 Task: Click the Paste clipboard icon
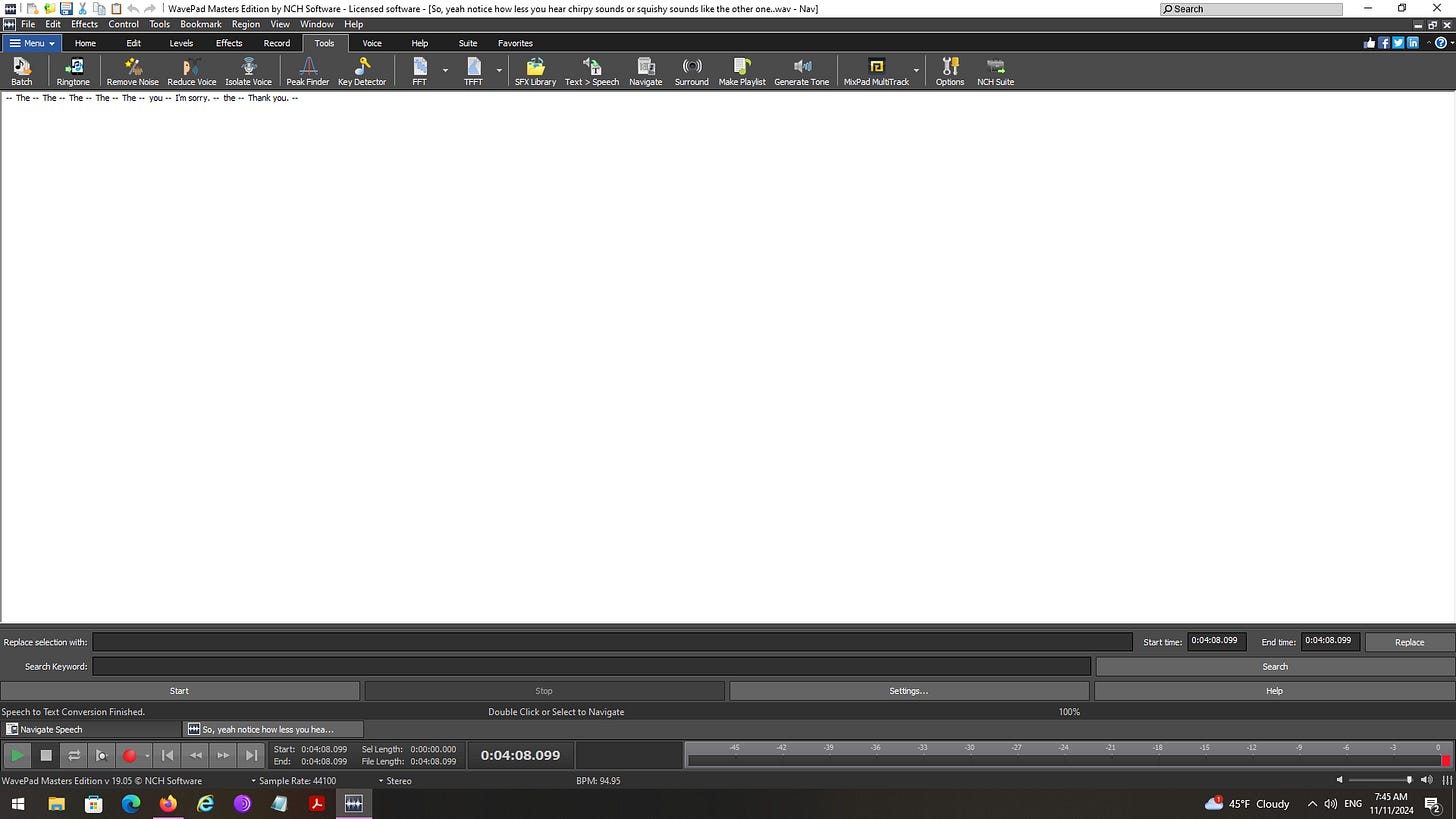(x=116, y=9)
